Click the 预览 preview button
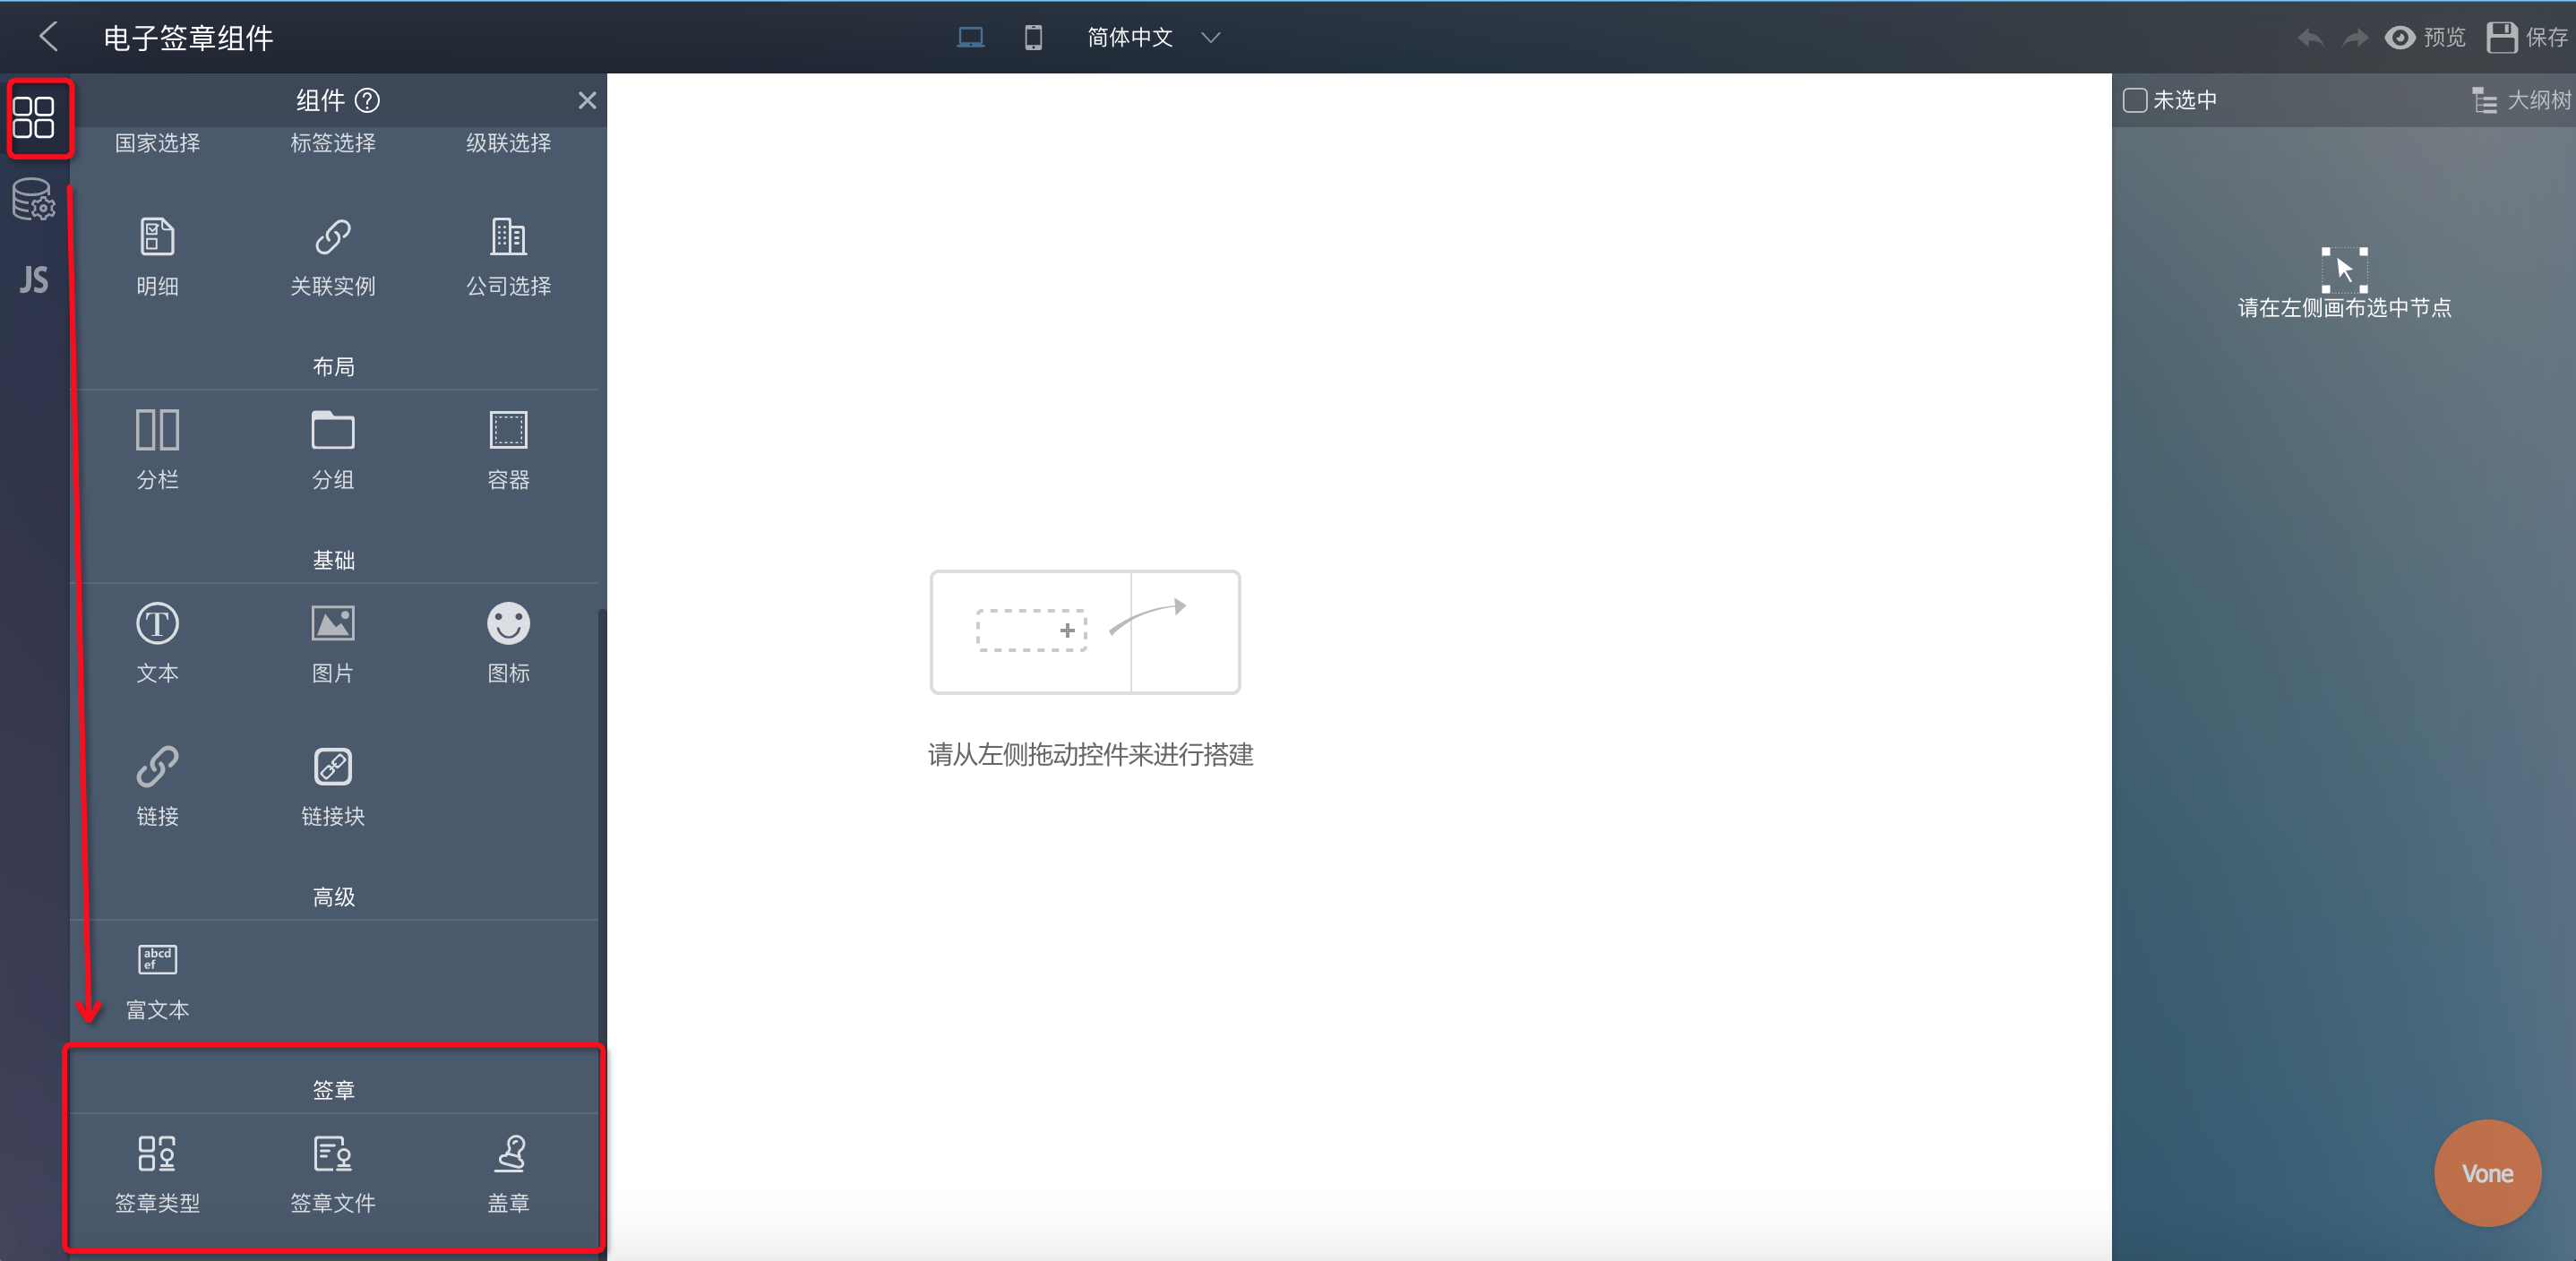Screen dimensions: 2576x1261 coord(2425,38)
